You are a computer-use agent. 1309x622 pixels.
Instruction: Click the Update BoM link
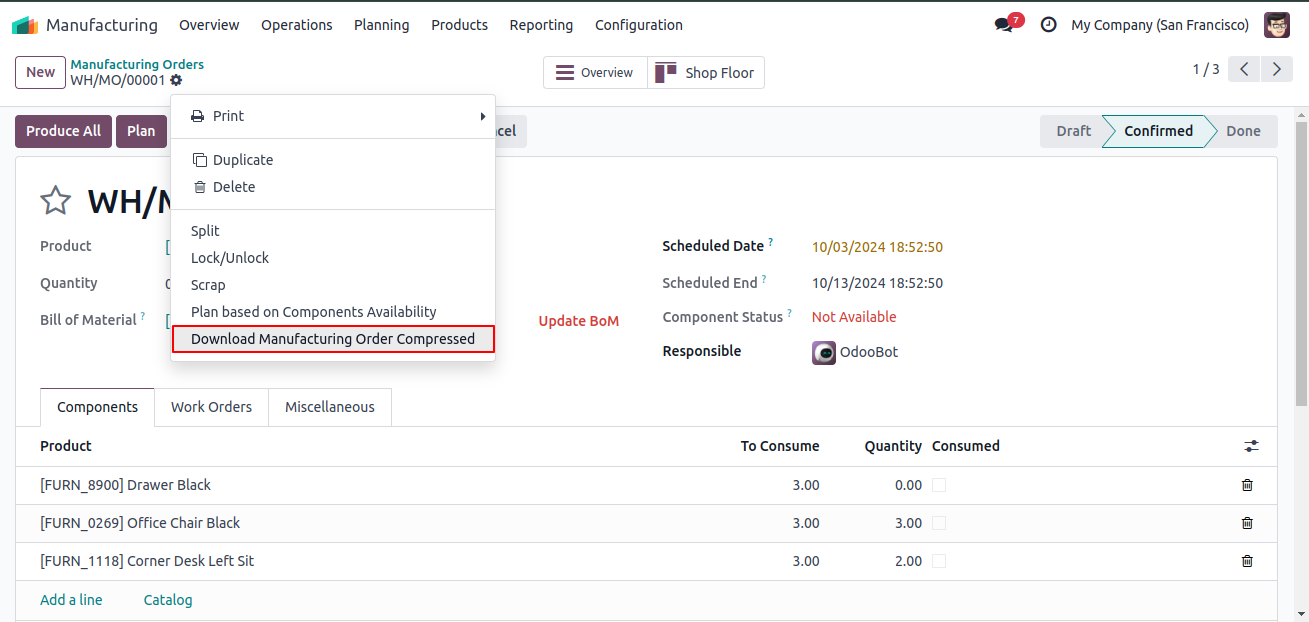tap(579, 321)
